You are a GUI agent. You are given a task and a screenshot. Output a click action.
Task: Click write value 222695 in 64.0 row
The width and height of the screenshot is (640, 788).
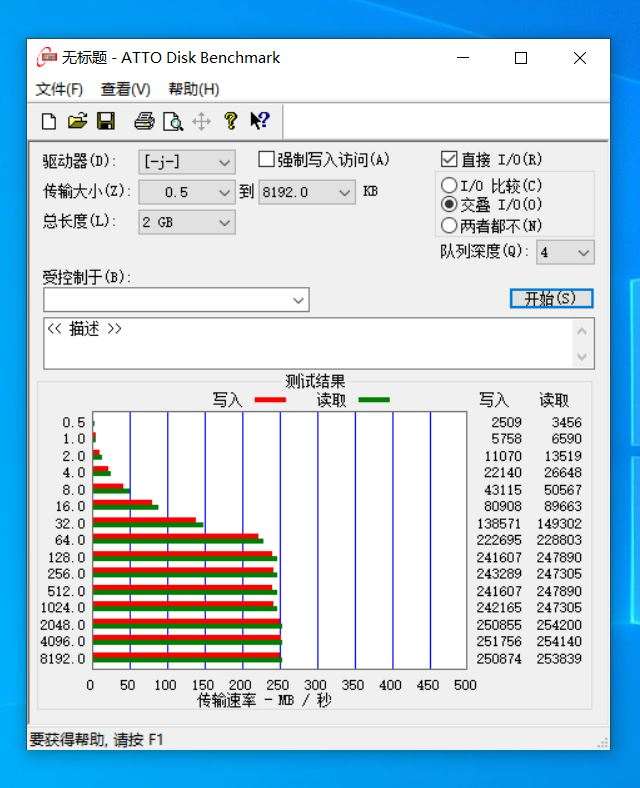pos(499,540)
